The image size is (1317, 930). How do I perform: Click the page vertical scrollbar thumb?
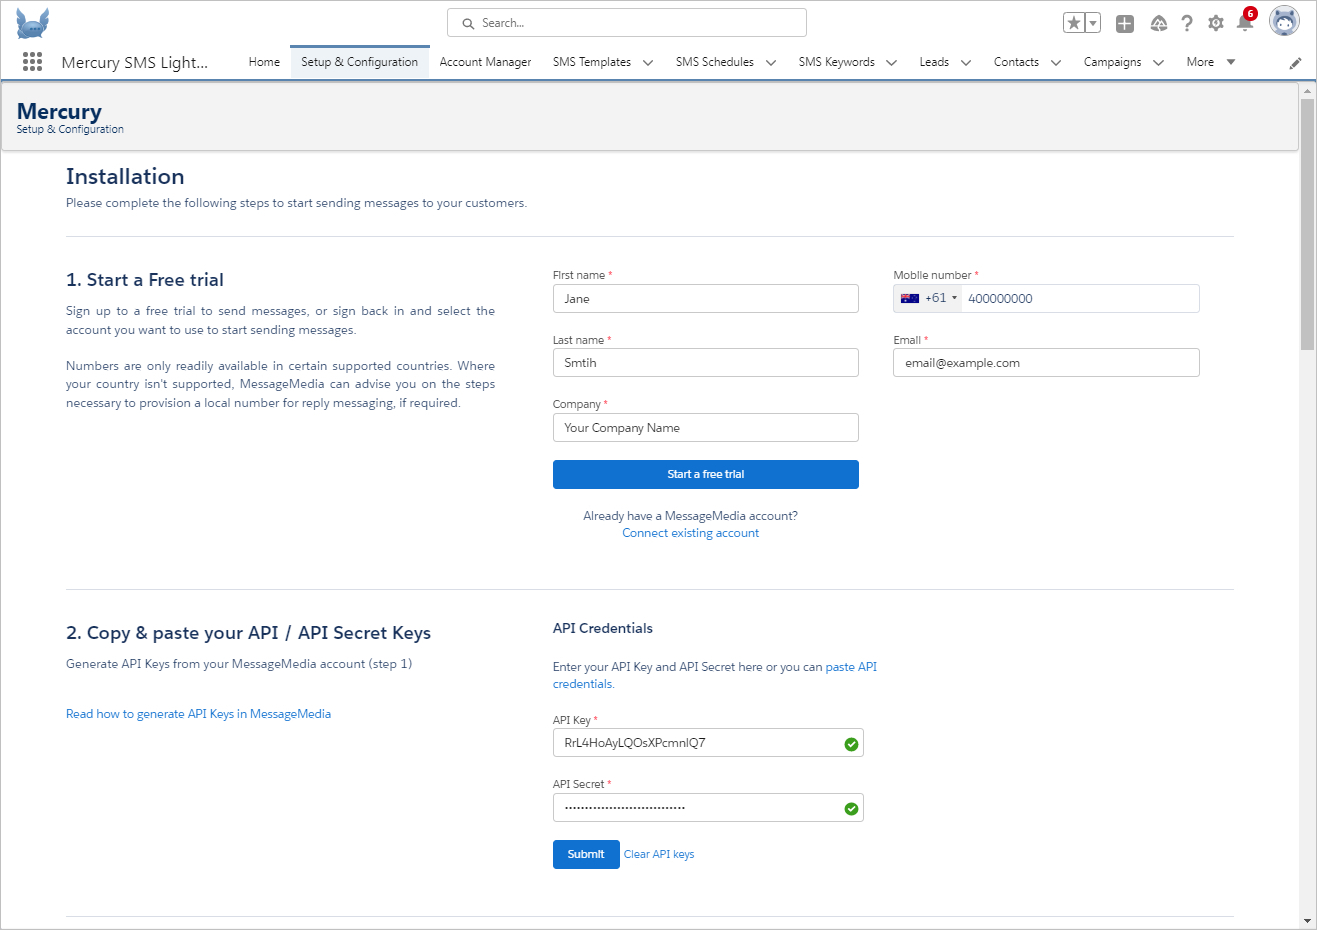[1307, 224]
